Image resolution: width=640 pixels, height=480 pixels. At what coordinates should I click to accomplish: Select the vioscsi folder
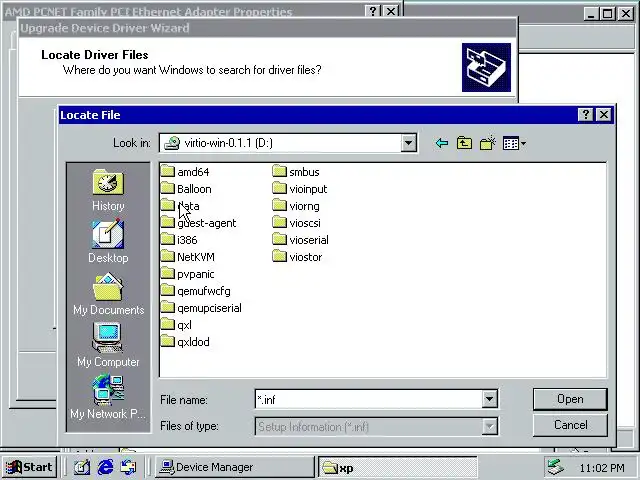click(297, 223)
